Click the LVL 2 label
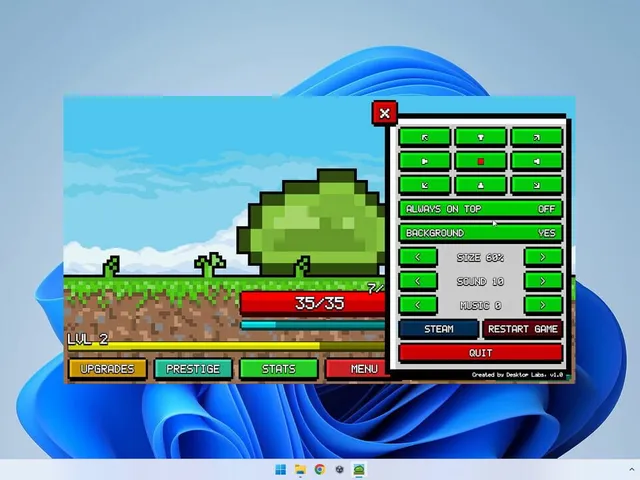The height and width of the screenshot is (480, 640). tap(88, 339)
